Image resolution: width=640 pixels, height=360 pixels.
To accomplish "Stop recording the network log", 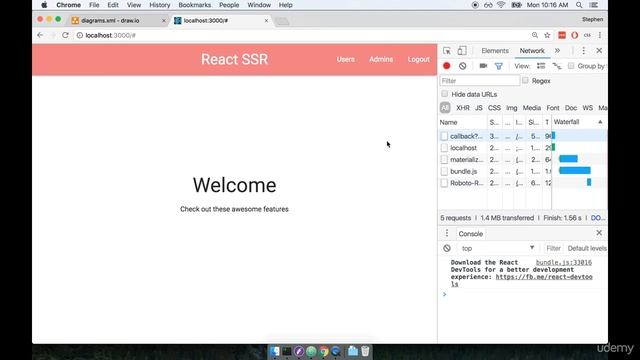I will point(447,66).
